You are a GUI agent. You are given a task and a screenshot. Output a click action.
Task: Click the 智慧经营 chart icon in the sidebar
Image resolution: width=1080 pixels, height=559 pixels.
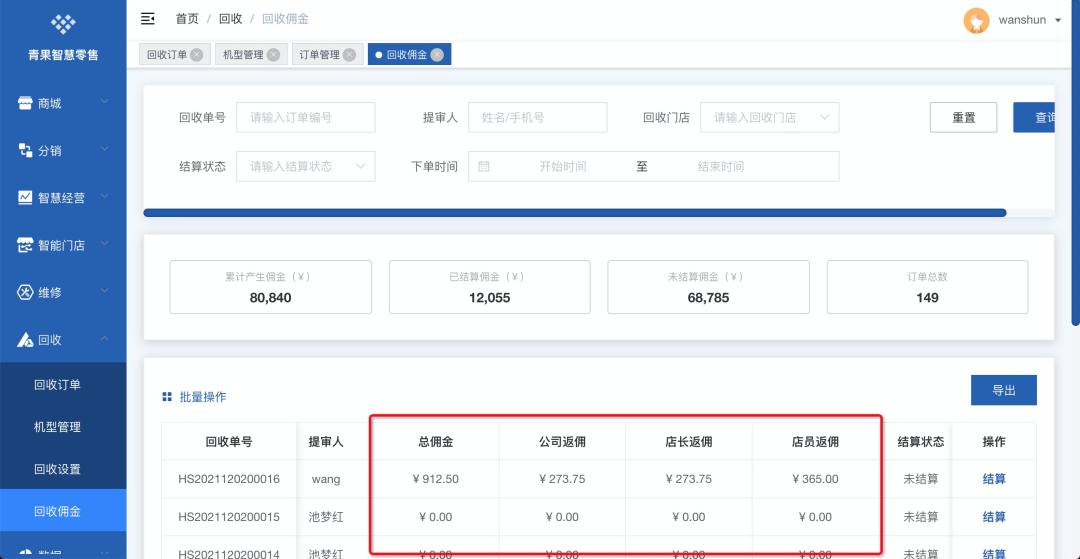click(x=25, y=198)
